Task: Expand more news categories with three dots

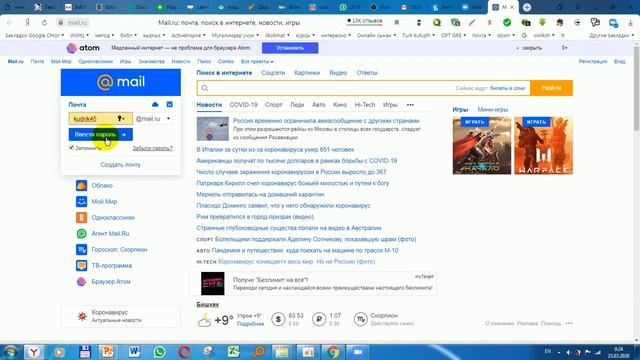Action: tap(410, 105)
